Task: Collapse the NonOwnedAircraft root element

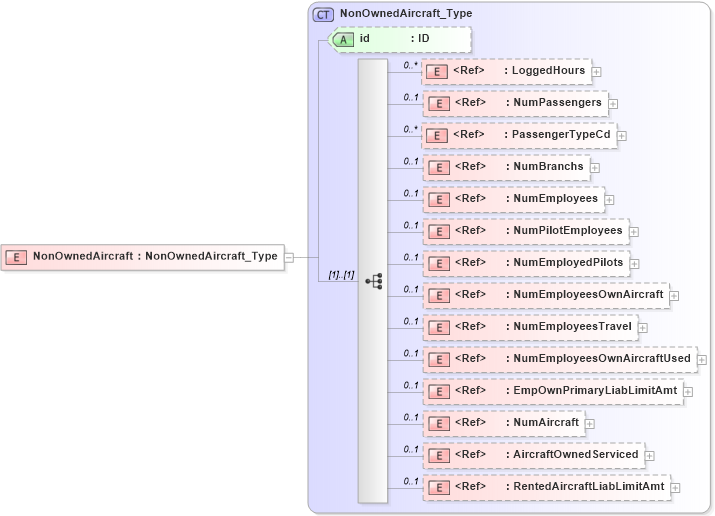Action: coord(288,257)
